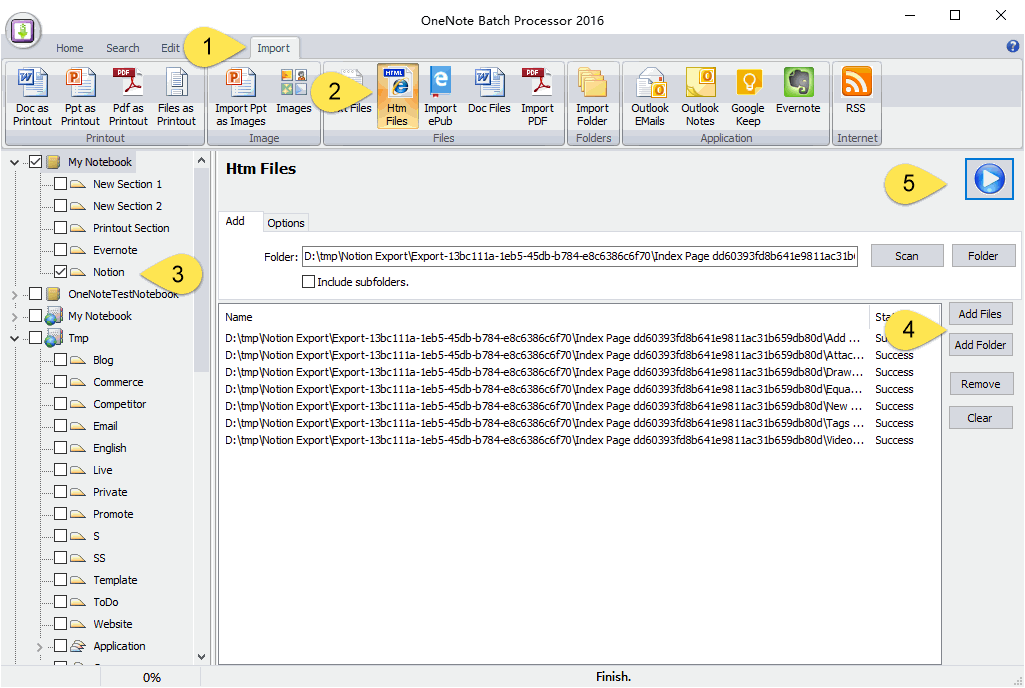1025x688 pixels.
Task: Click the Import Folder icon
Action: click(x=592, y=97)
